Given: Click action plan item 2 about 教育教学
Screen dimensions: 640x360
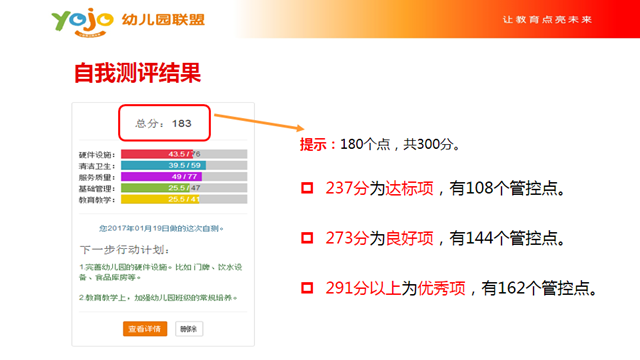Looking at the screenshot, I should point(158,298).
